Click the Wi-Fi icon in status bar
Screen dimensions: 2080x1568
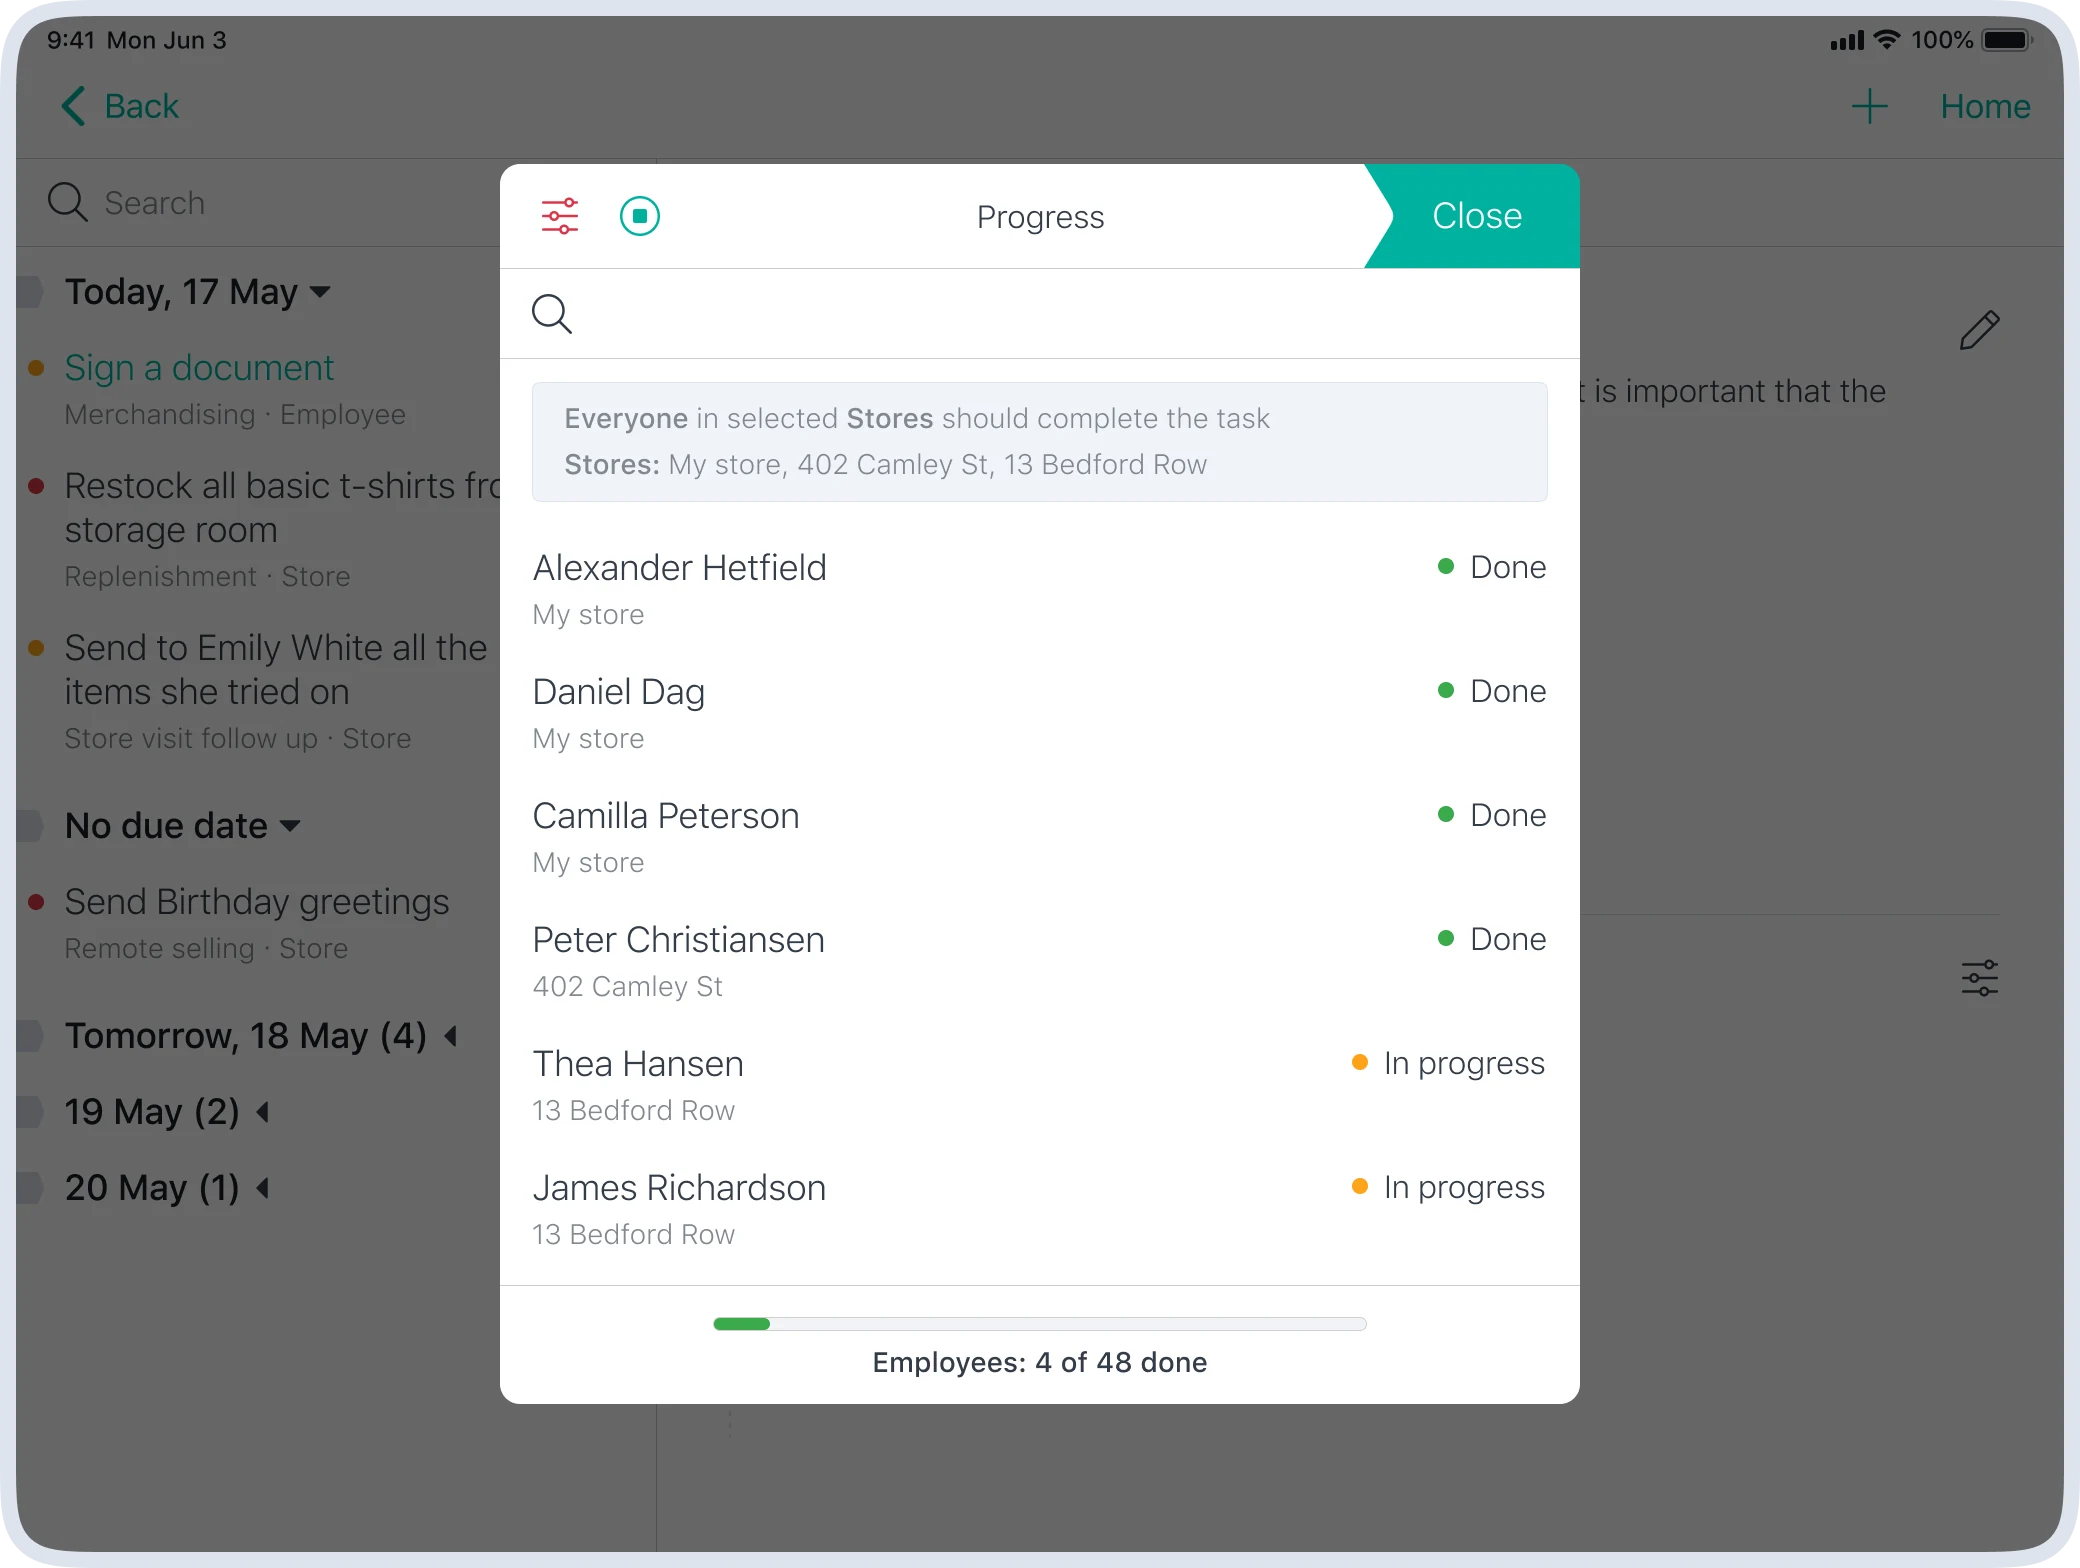click(x=1886, y=39)
